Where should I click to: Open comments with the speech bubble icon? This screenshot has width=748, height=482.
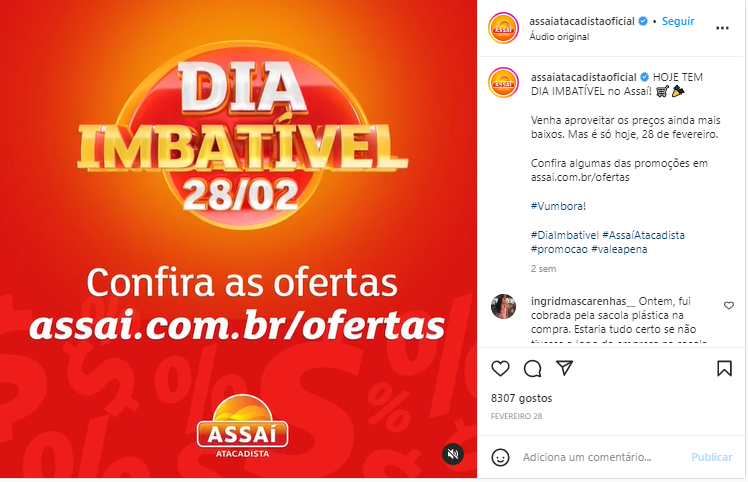pos(532,368)
